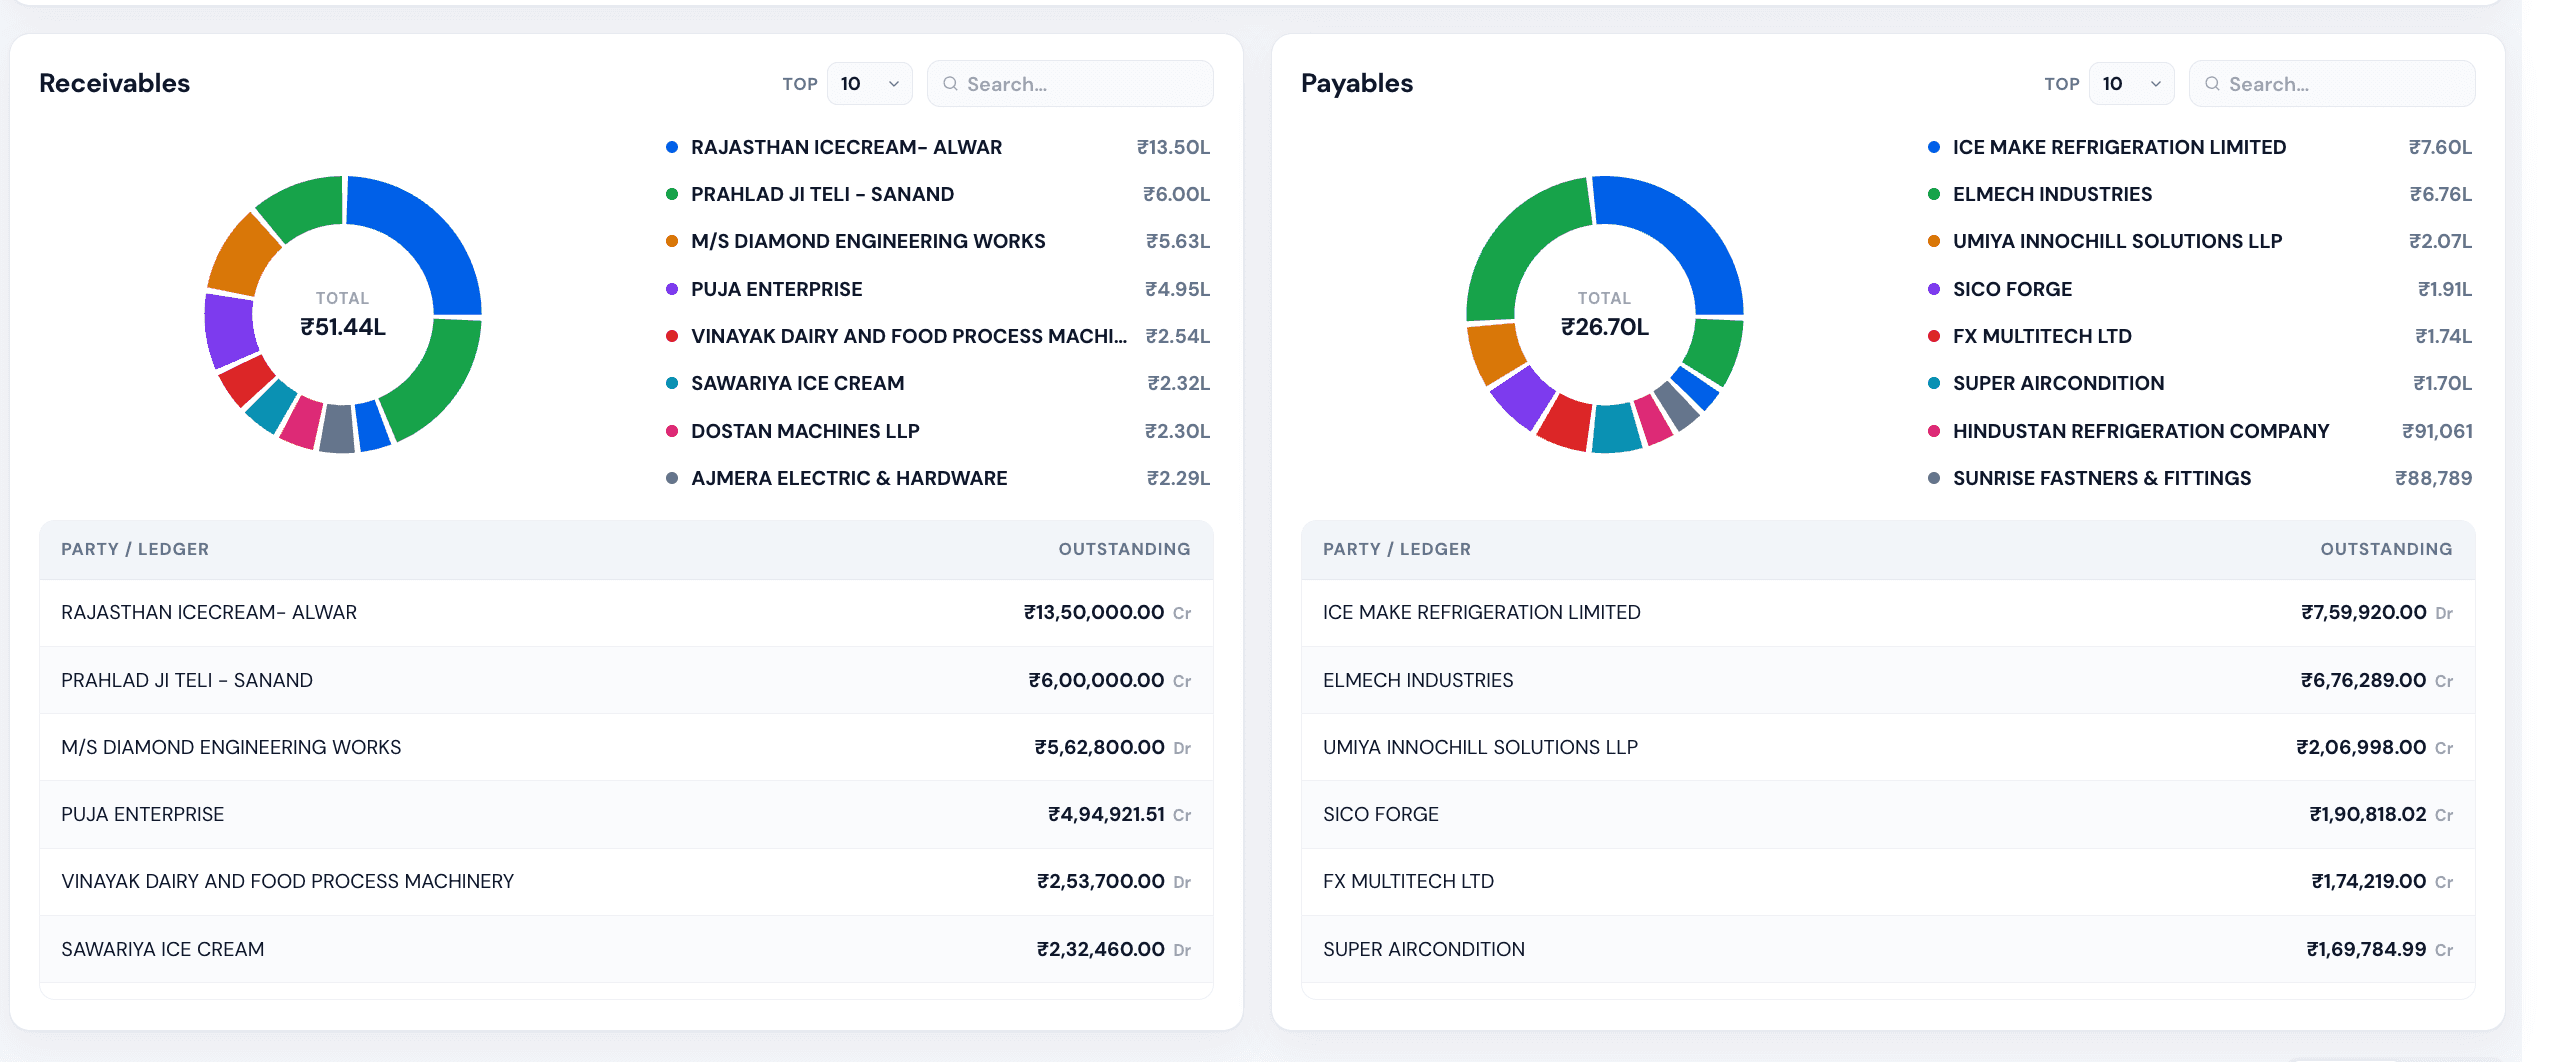Select SUPER AIRCONDITION legend entry
The width and height of the screenshot is (2570, 1062).
(2200, 383)
